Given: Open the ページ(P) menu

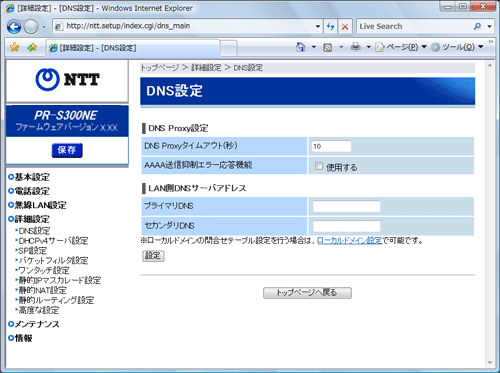Looking at the screenshot, I should 401,47.
